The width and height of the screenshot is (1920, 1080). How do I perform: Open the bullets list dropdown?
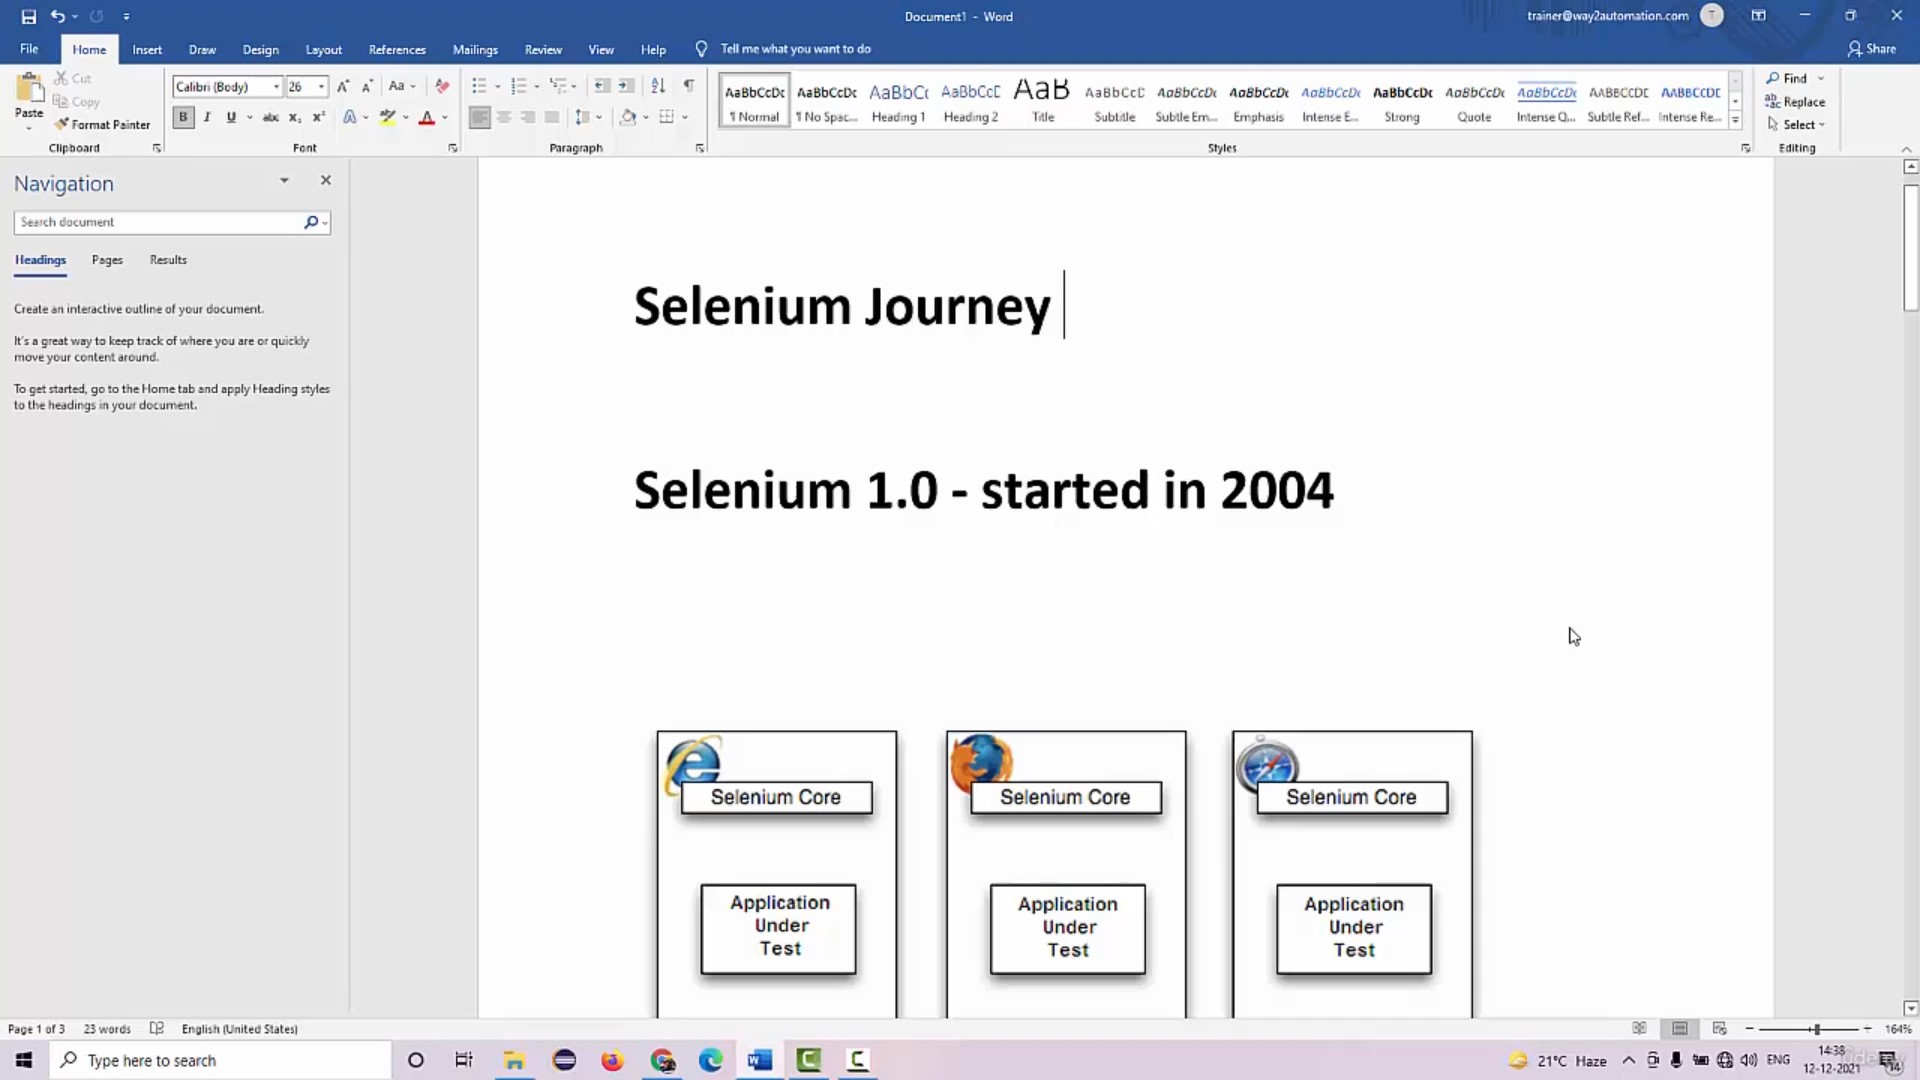[x=498, y=87]
